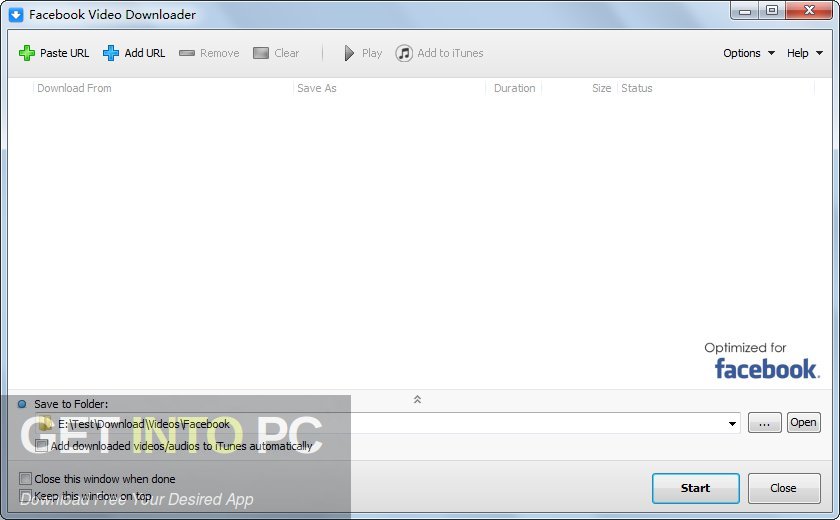840x520 pixels.
Task: Click the Facebook Video Downloader title bar icon
Action: 16,14
